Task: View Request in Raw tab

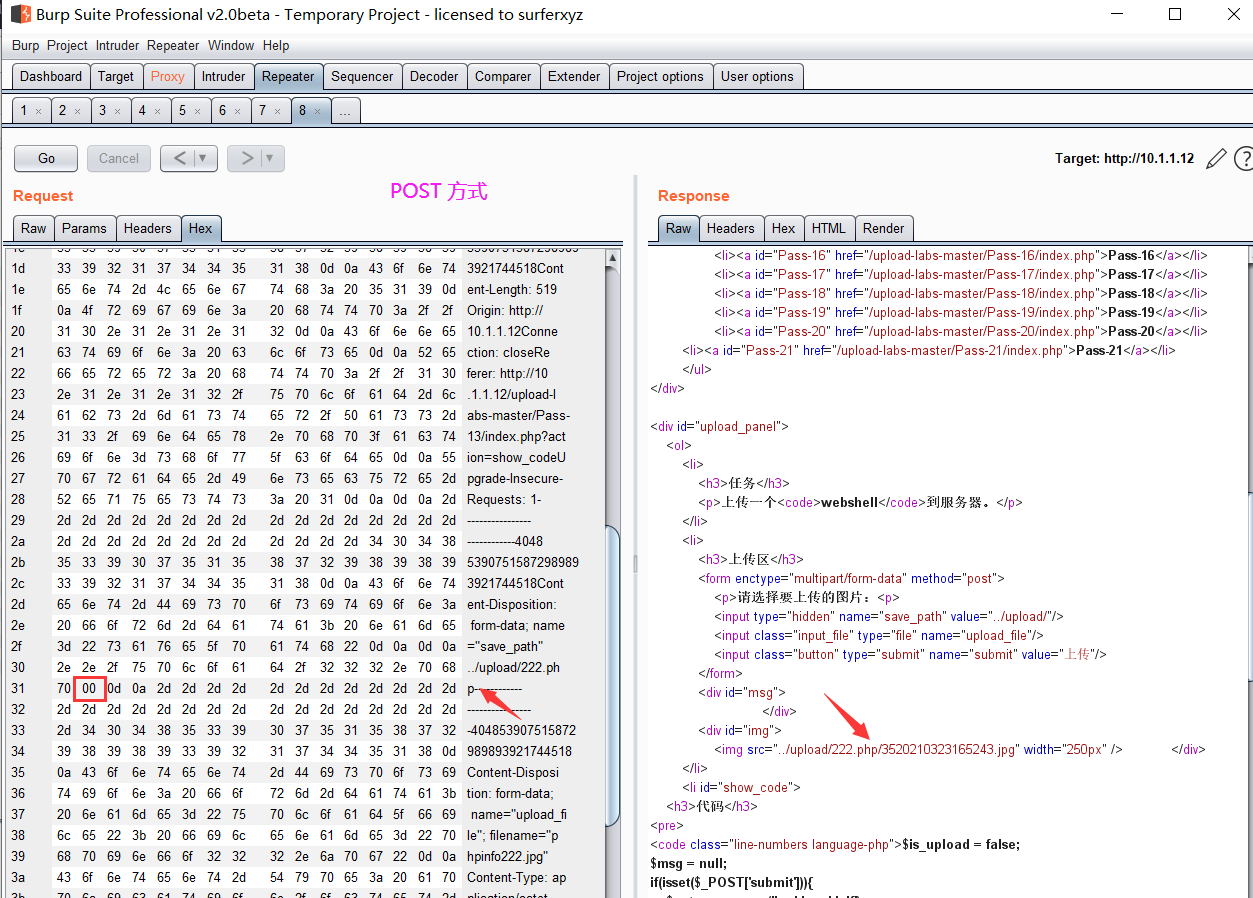Action: [34, 228]
